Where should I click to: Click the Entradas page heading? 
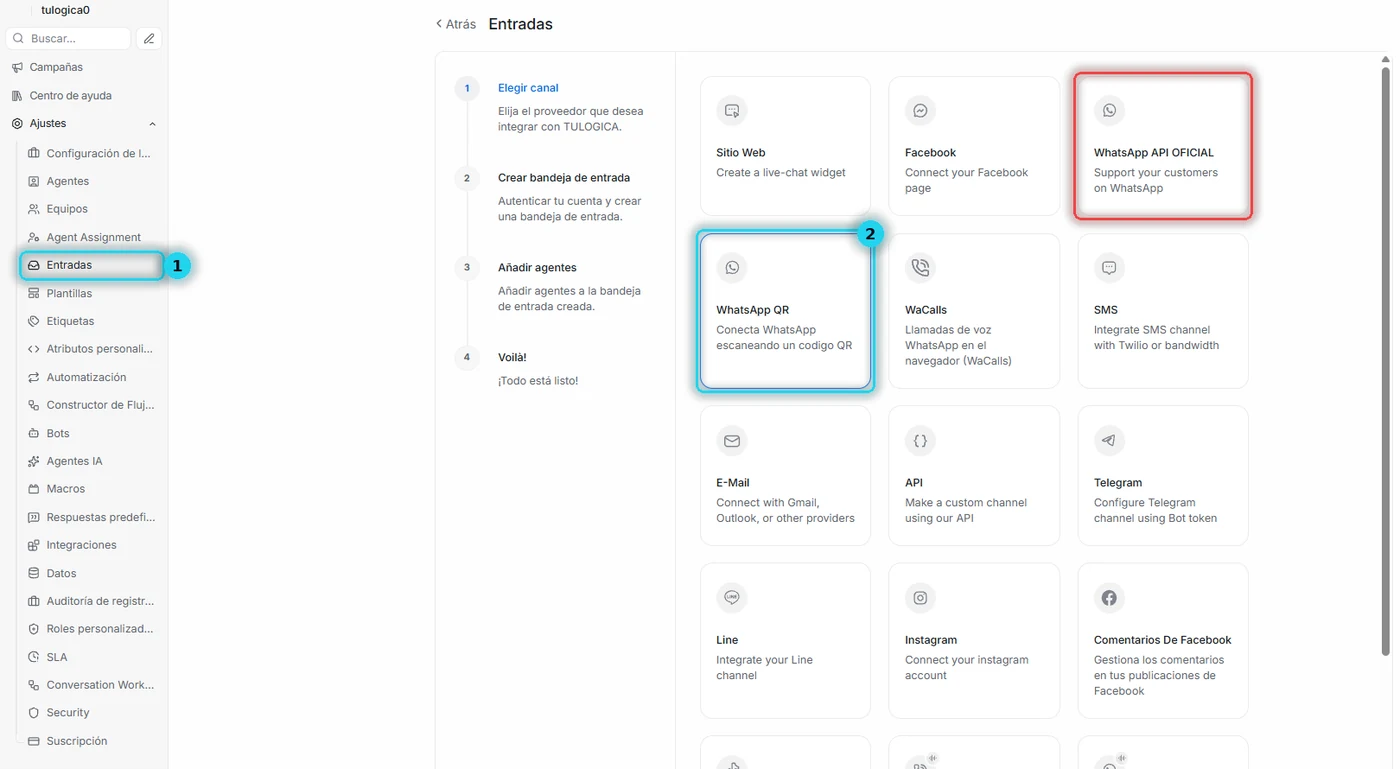click(520, 24)
